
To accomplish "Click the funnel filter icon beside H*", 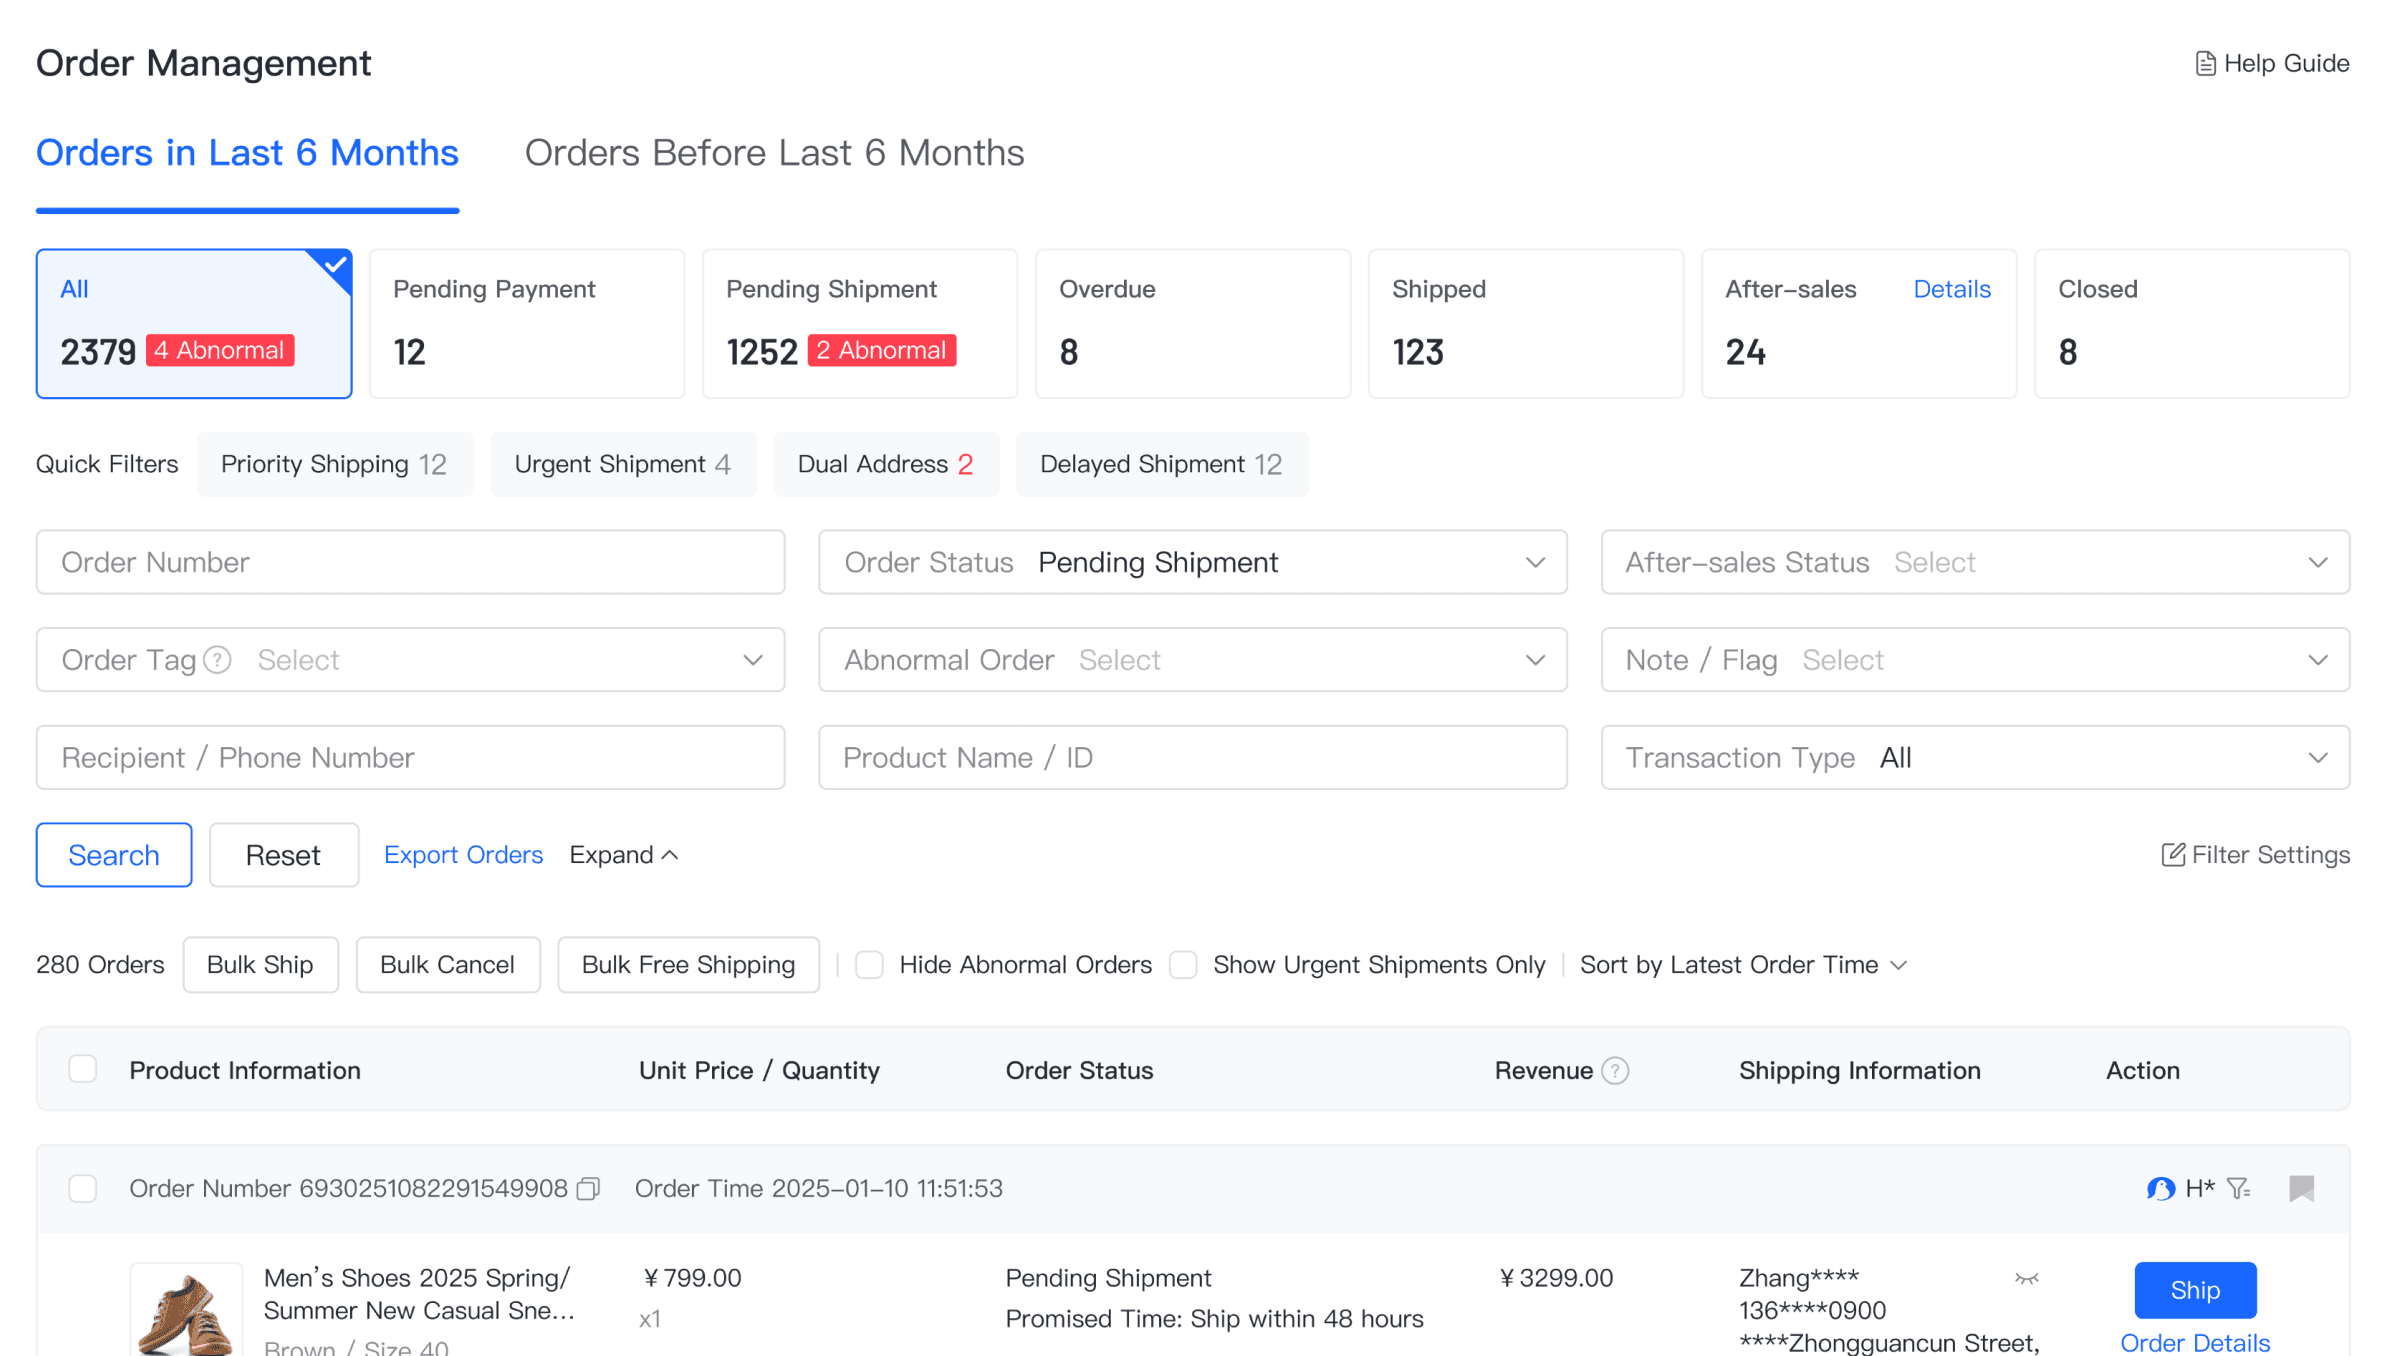I will (x=2239, y=1188).
